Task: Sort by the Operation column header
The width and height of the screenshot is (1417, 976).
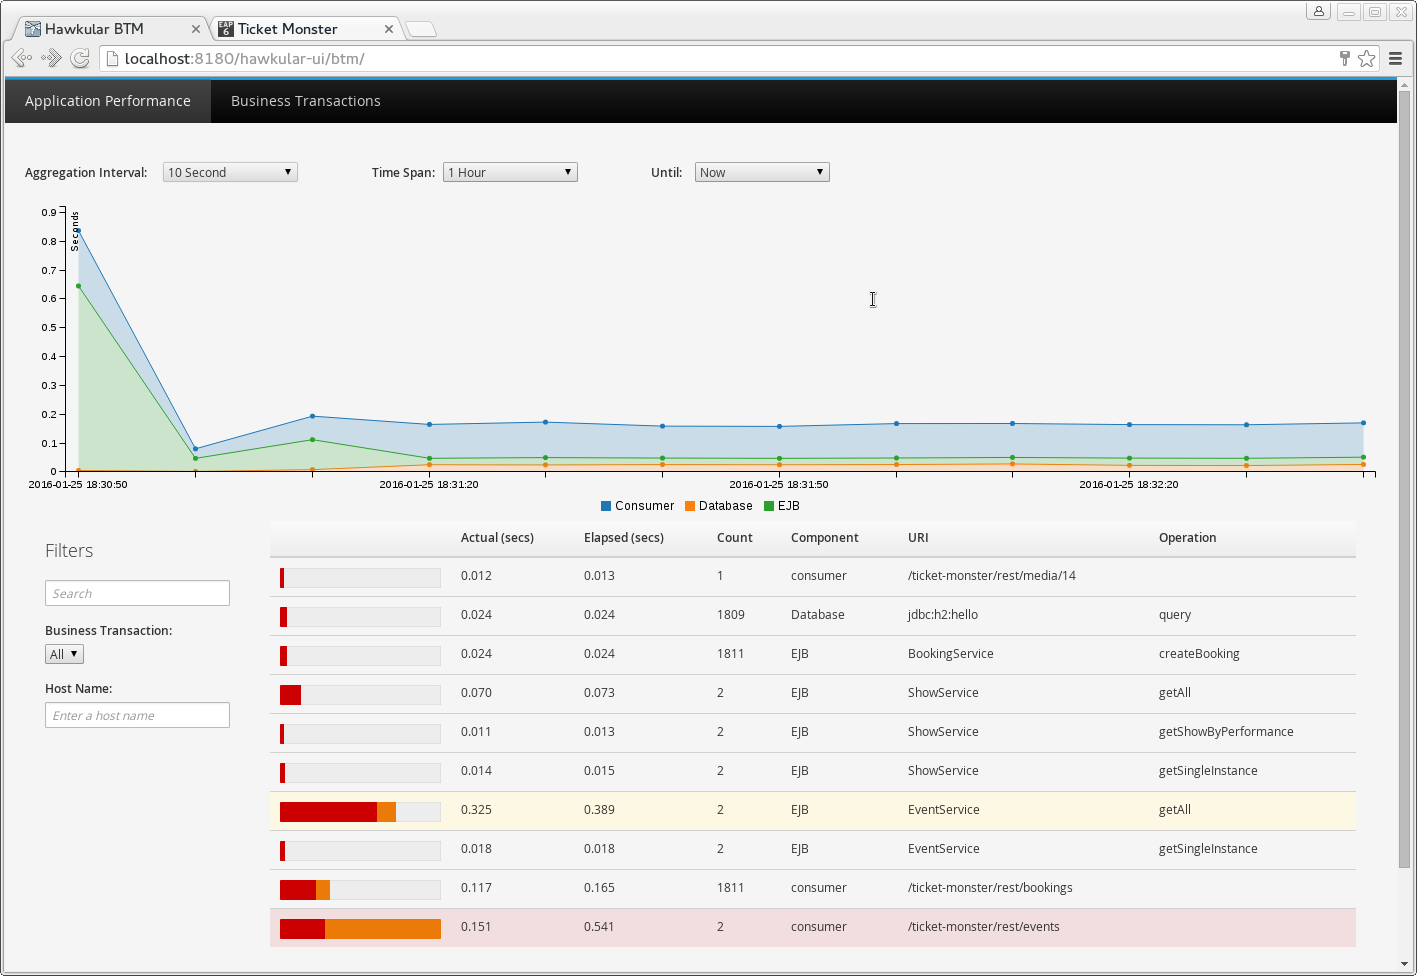Action: coord(1188,538)
